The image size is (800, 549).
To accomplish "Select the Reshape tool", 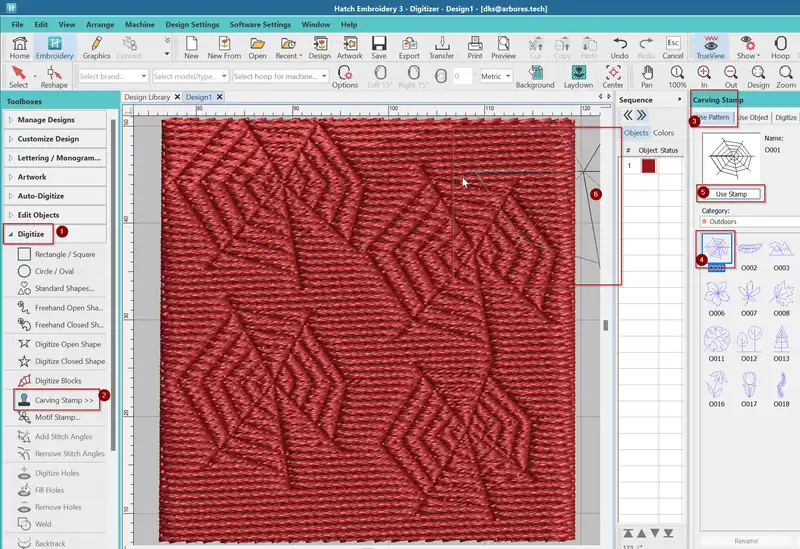I will click(x=54, y=78).
